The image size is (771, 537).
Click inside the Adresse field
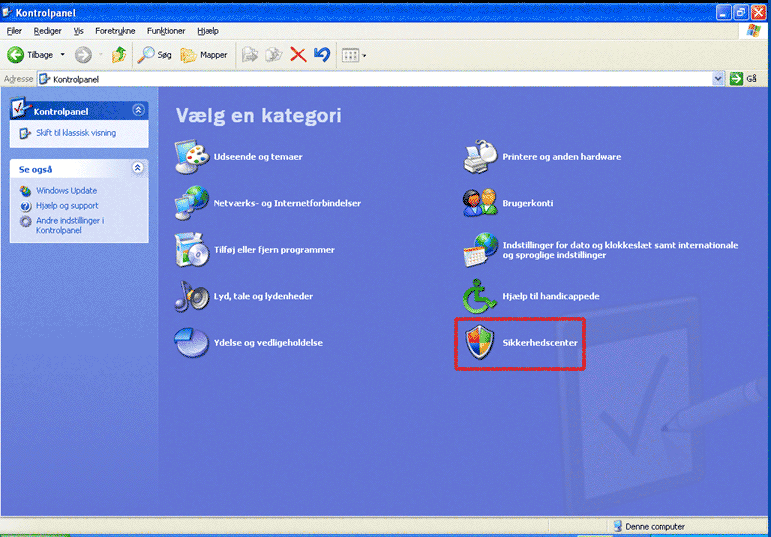(376, 79)
